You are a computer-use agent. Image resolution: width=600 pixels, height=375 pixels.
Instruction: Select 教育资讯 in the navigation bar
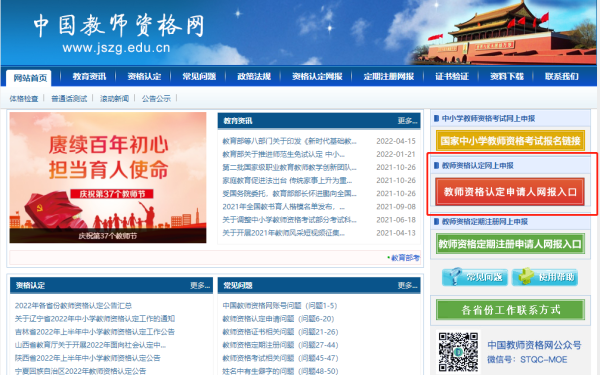[89, 77]
